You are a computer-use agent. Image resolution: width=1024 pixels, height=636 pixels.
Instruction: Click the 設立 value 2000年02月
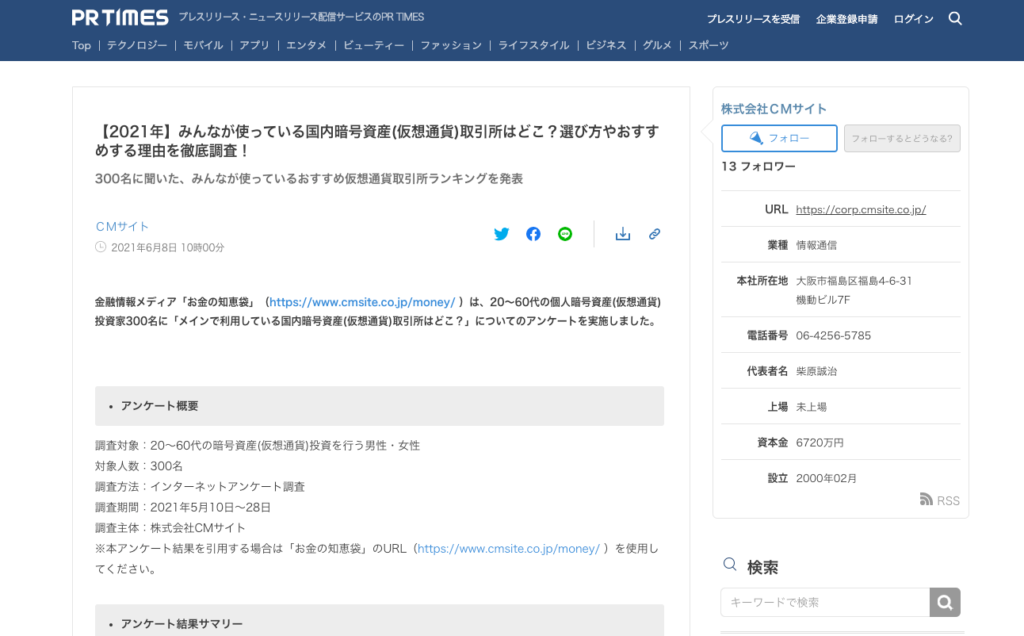point(826,478)
